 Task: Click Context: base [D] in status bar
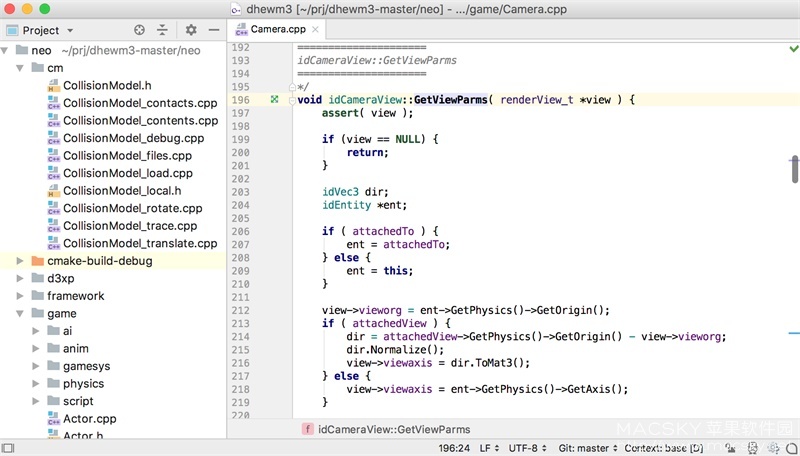point(663,448)
